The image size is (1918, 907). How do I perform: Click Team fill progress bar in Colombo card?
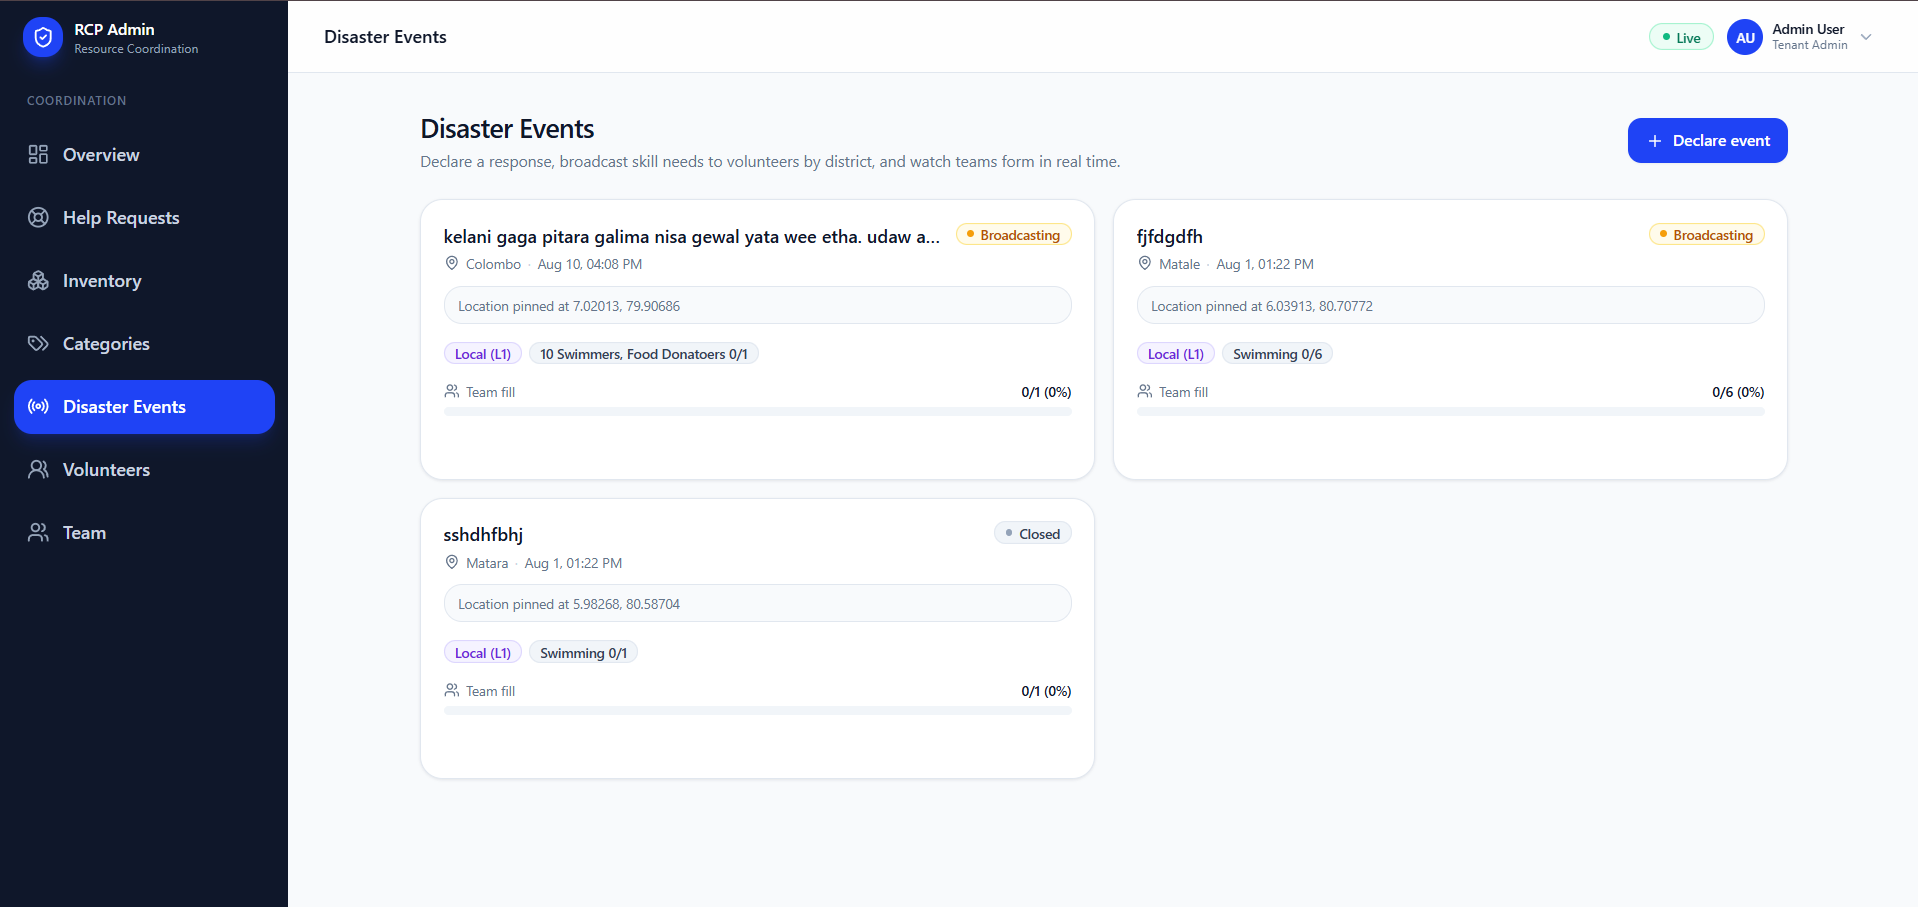[x=758, y=411]
